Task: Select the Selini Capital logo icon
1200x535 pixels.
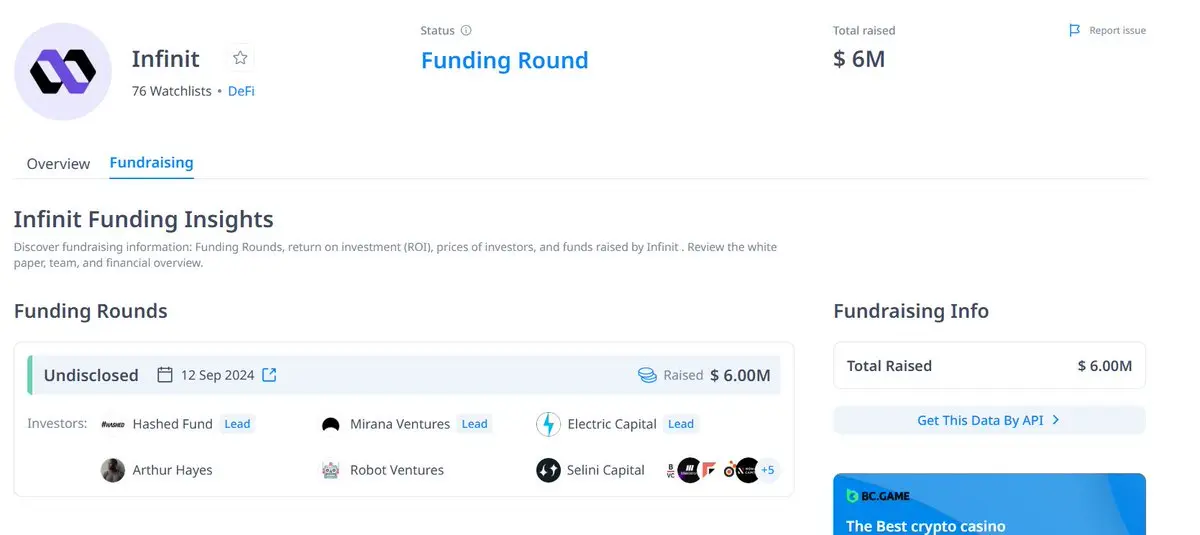Action: [x=548, y=470]
